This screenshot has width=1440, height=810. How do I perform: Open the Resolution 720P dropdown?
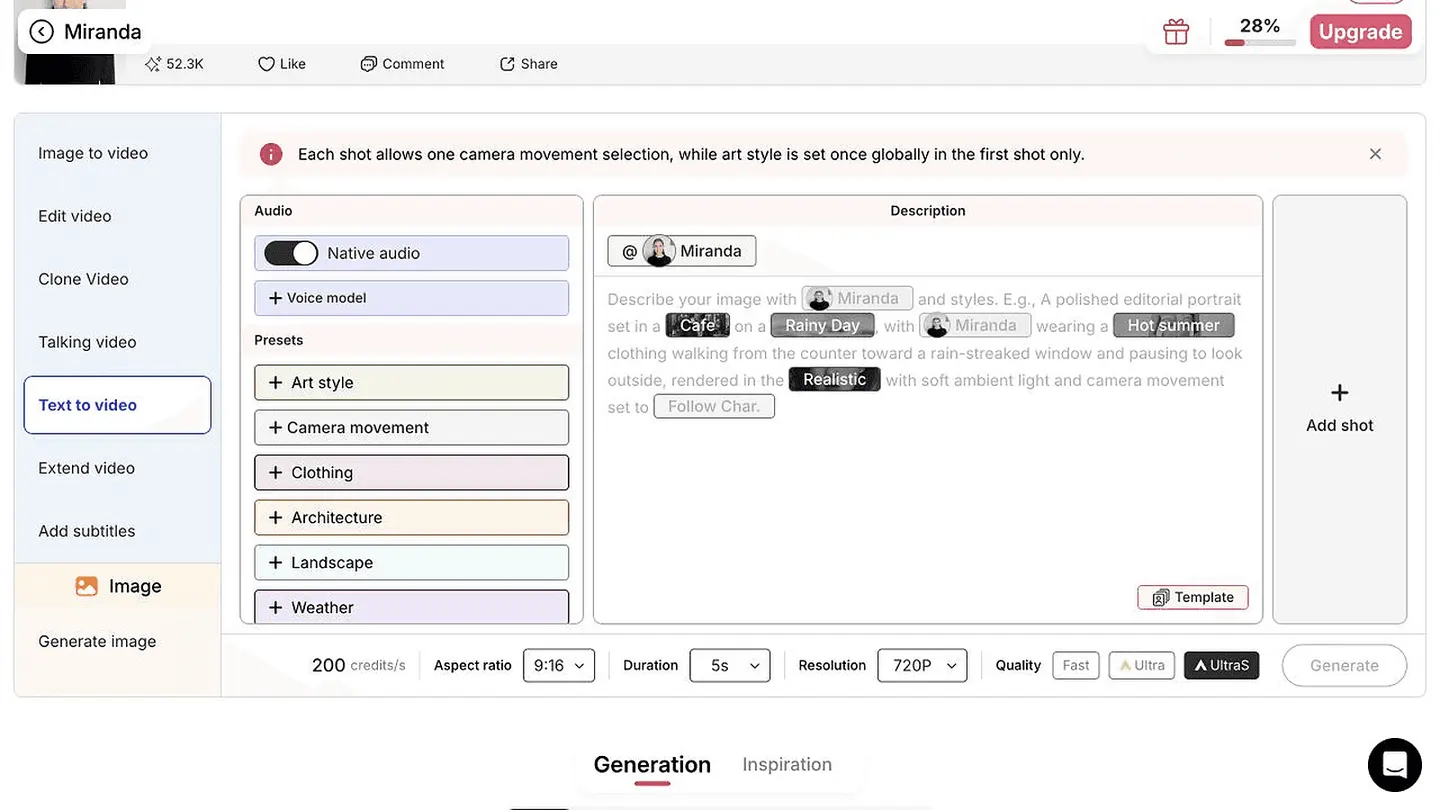pos(922,666)
